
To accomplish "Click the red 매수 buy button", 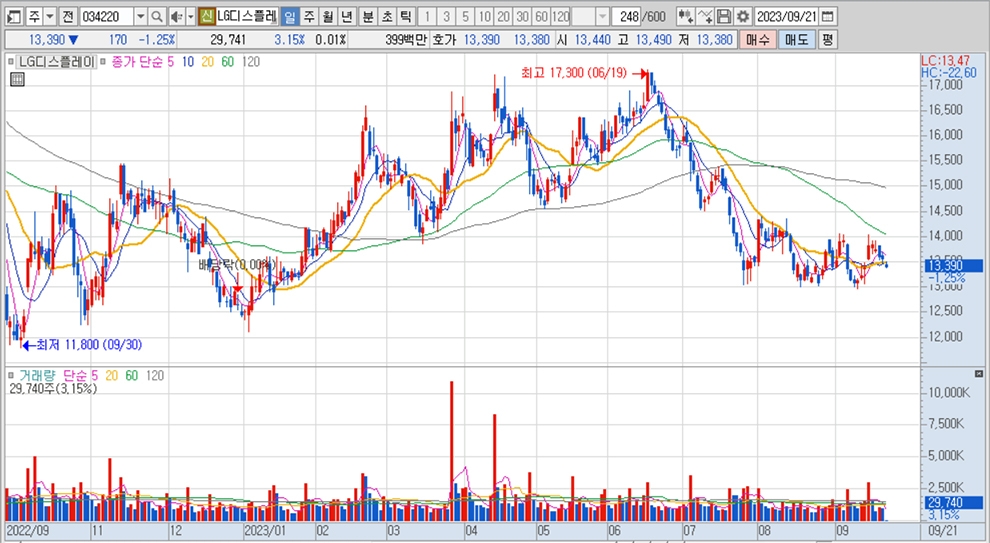I will [759, 39].
